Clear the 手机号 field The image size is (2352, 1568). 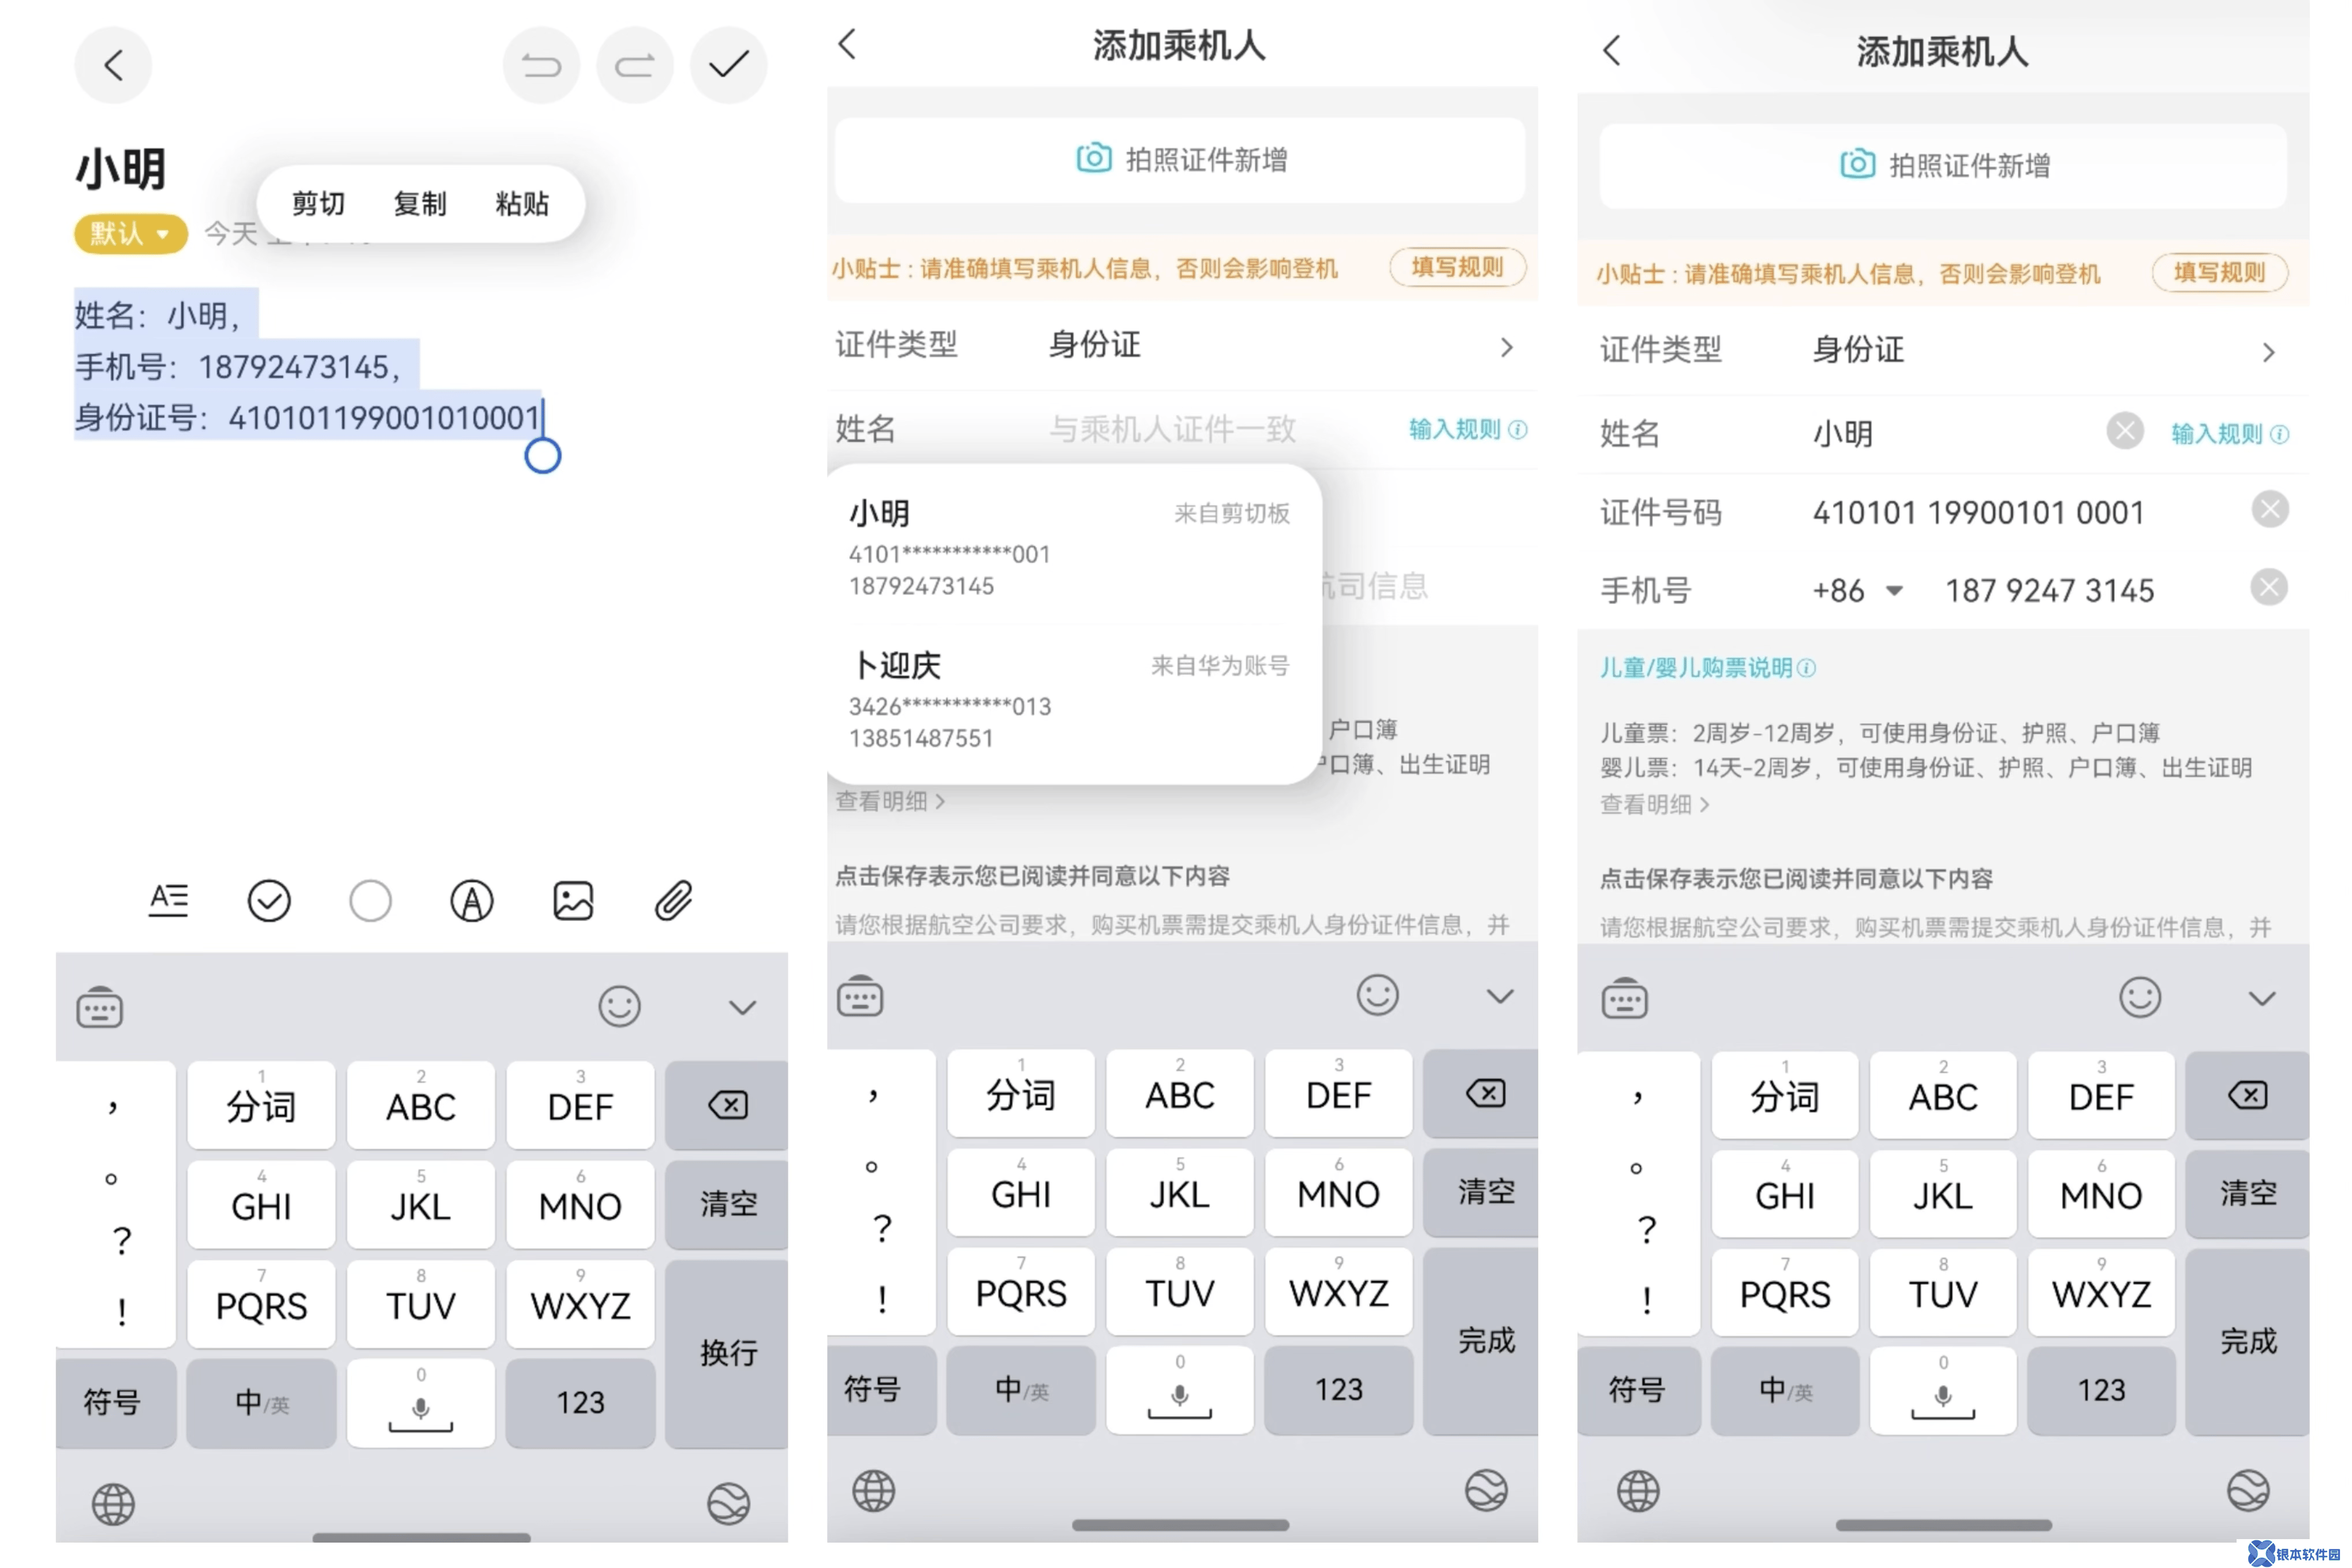pos(2269,587)
